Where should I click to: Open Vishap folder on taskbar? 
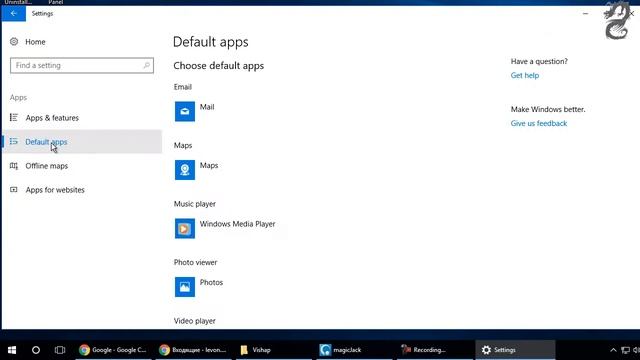[x=273, y=350]
